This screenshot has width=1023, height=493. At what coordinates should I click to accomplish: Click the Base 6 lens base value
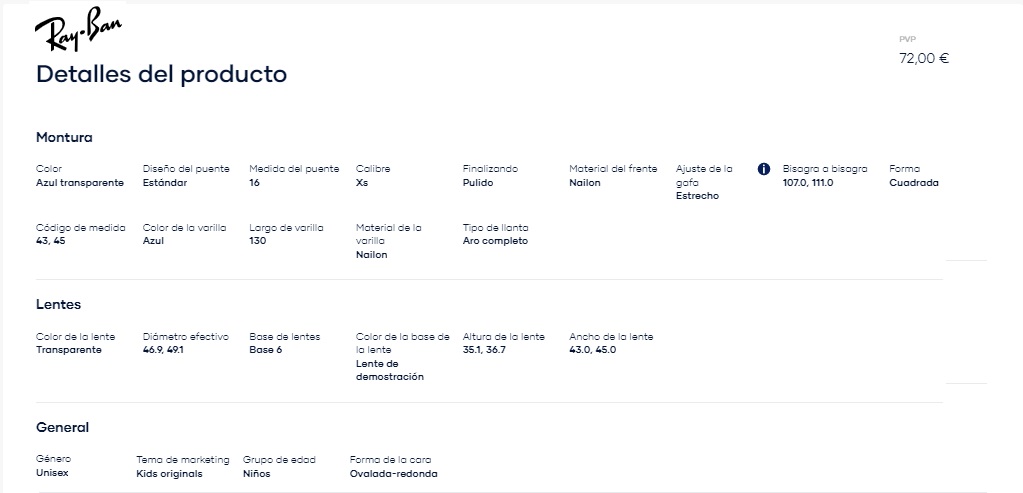click(266, 350)
